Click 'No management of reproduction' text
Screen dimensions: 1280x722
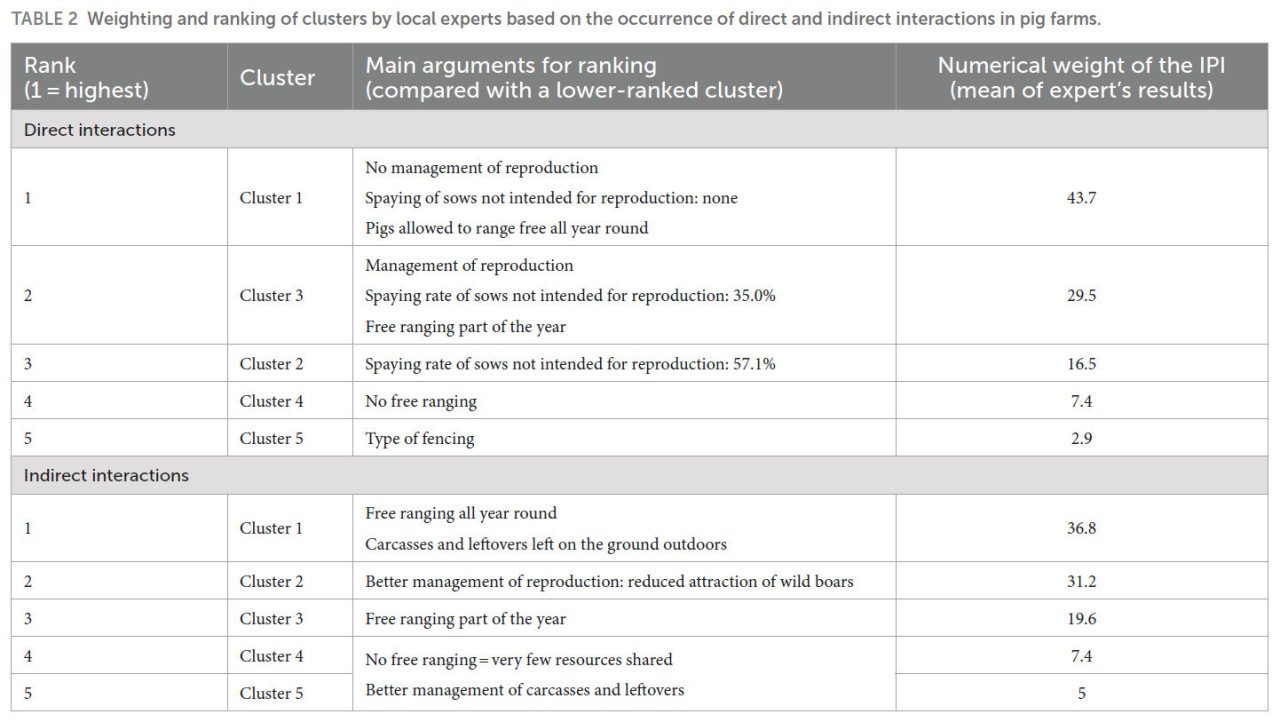point(482,168)
